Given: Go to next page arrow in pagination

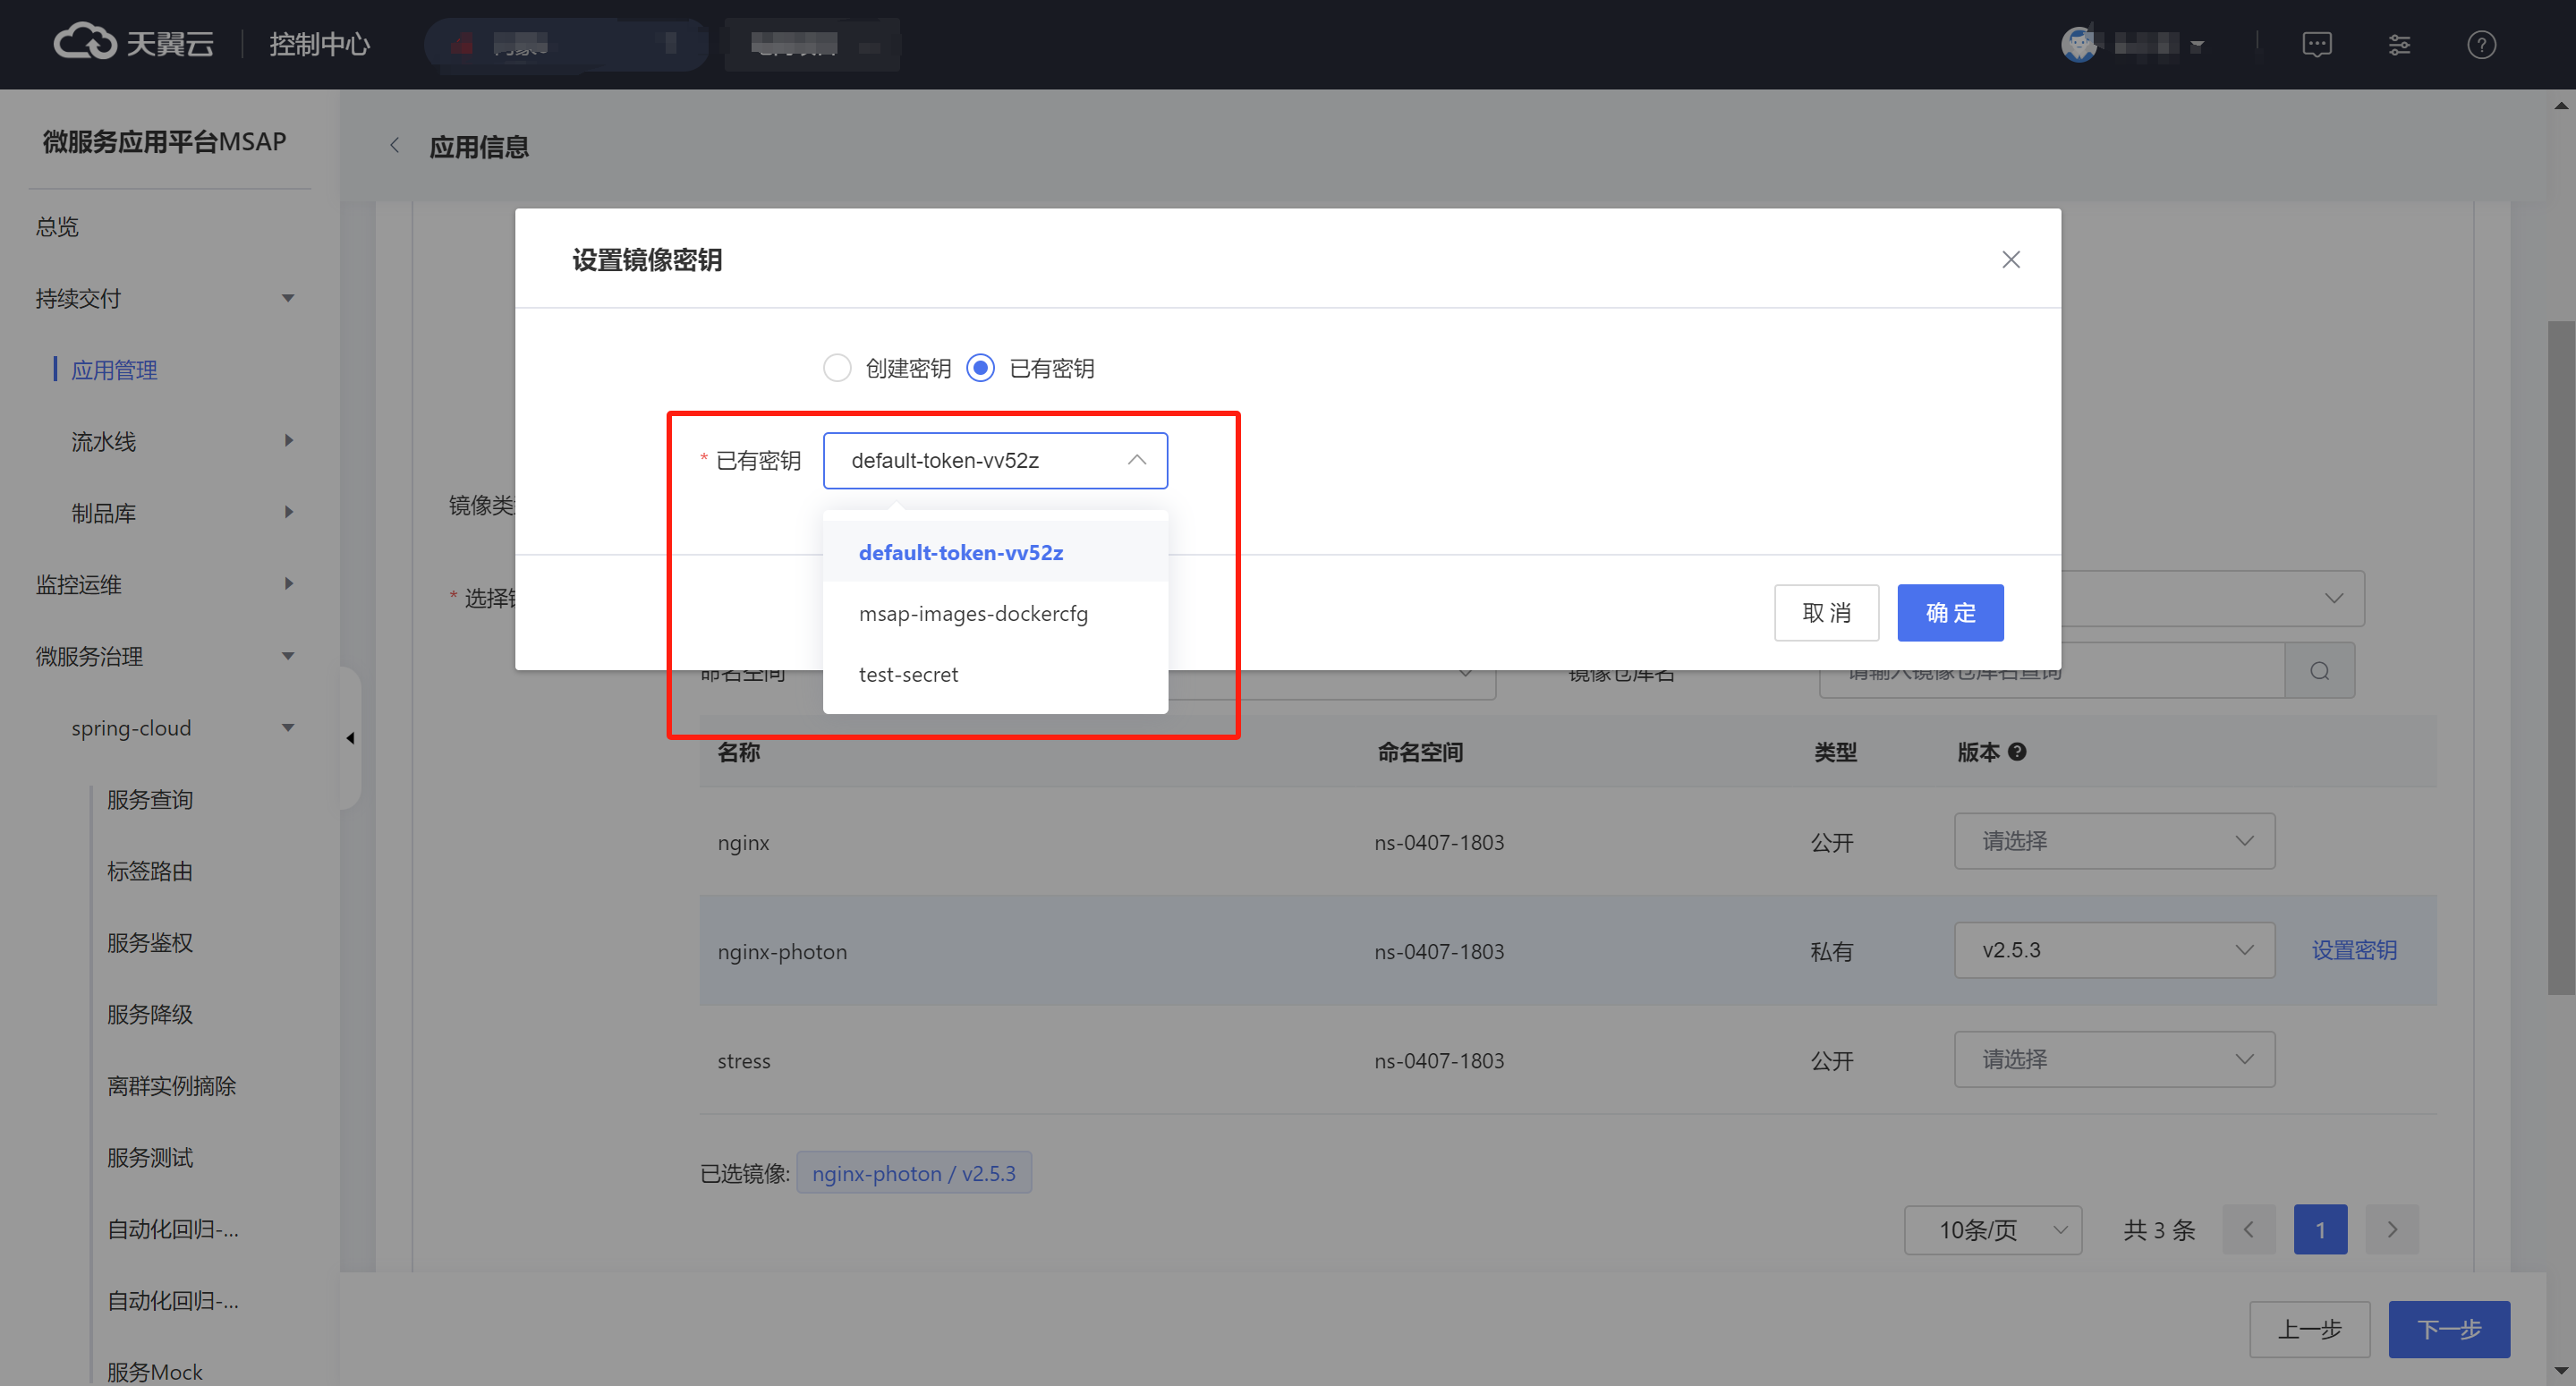Looking at the screenshot, I should 2392,1230.
